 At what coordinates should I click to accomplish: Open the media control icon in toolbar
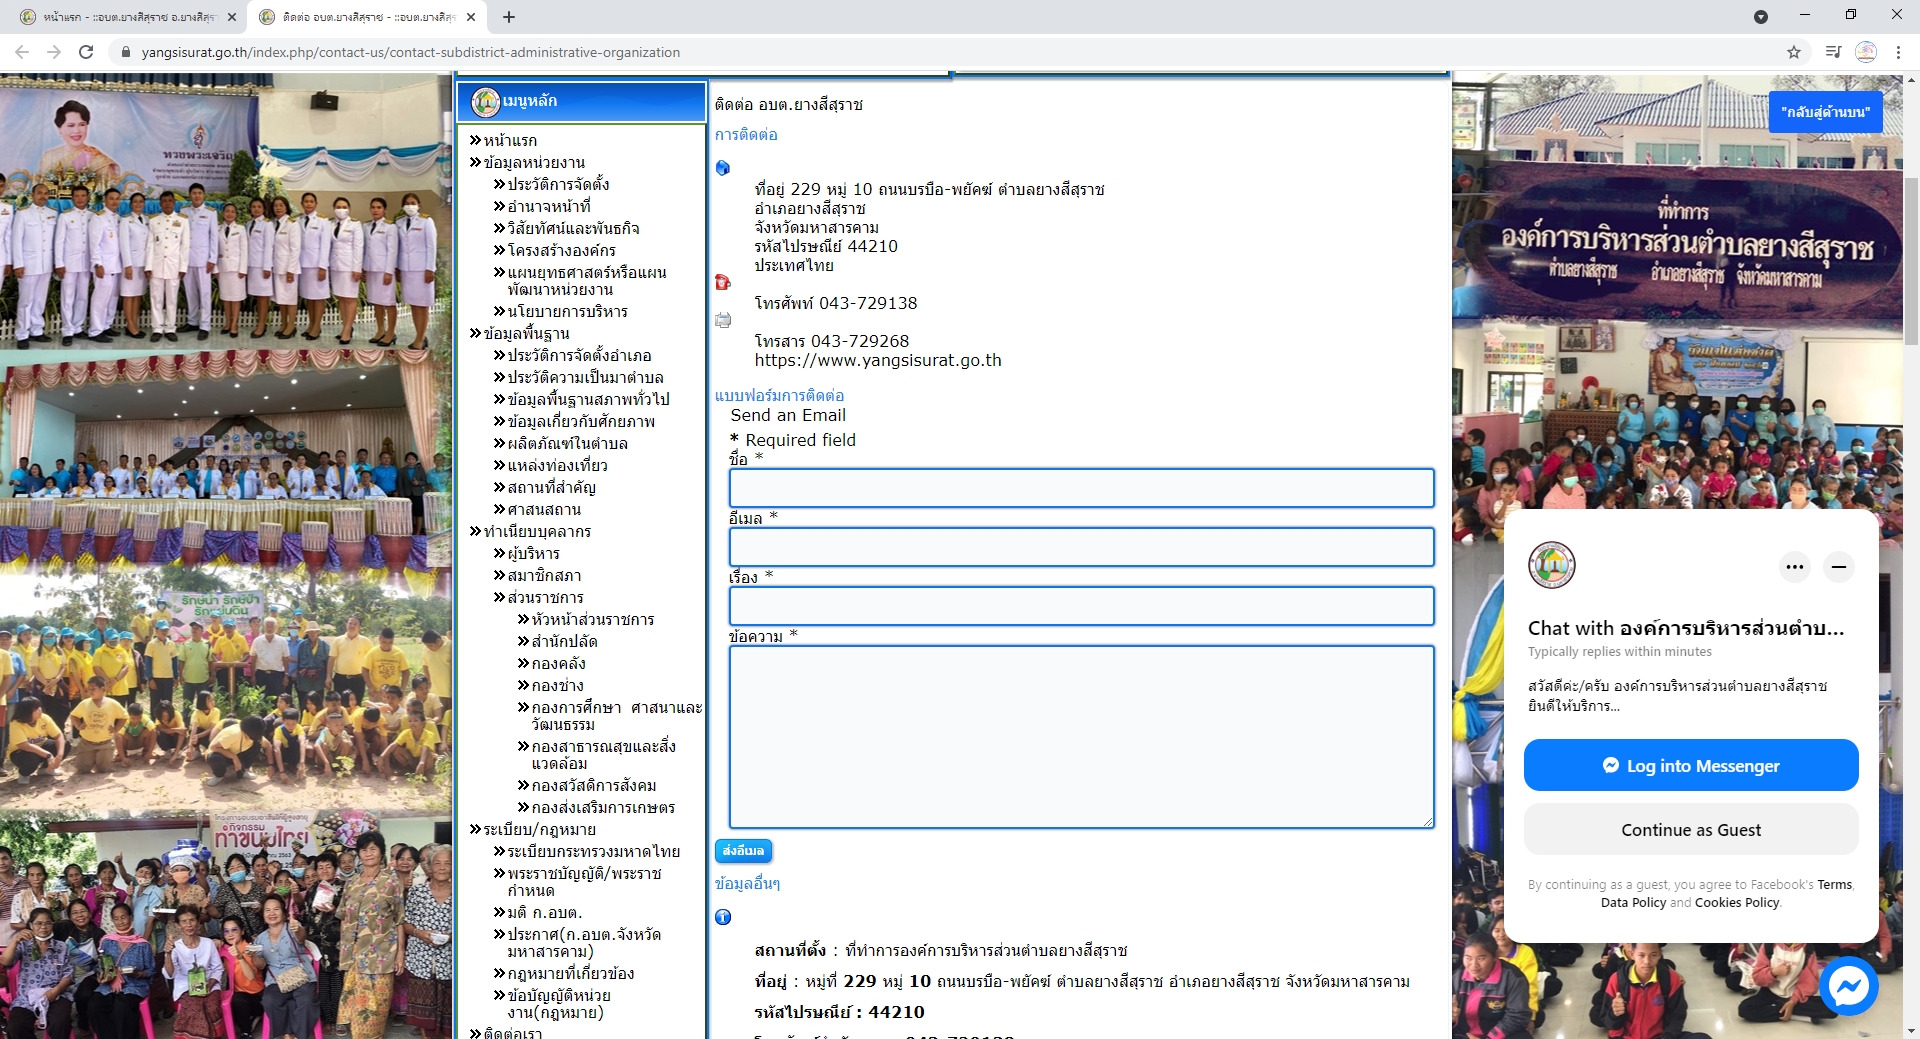pyautogui.click(x=1833, y=52)
